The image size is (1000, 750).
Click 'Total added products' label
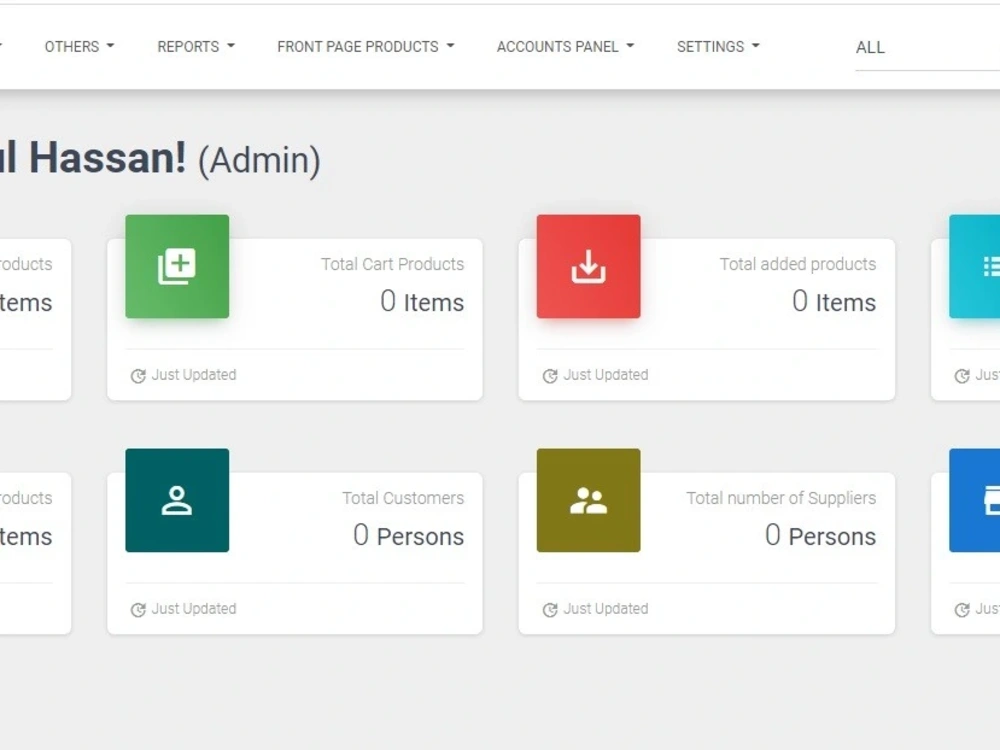click(798, 264)
